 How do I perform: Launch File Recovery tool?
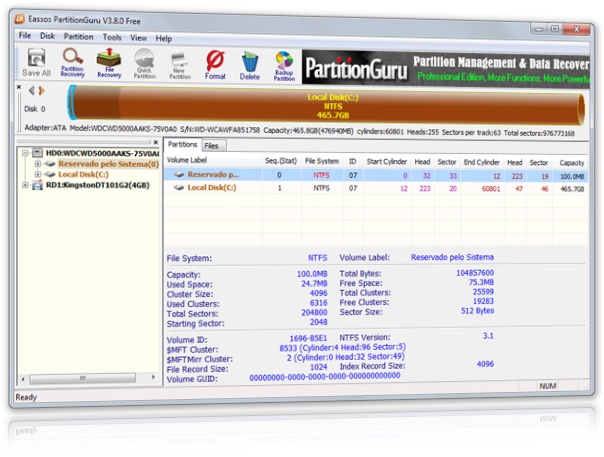click(x=109, y=63)
